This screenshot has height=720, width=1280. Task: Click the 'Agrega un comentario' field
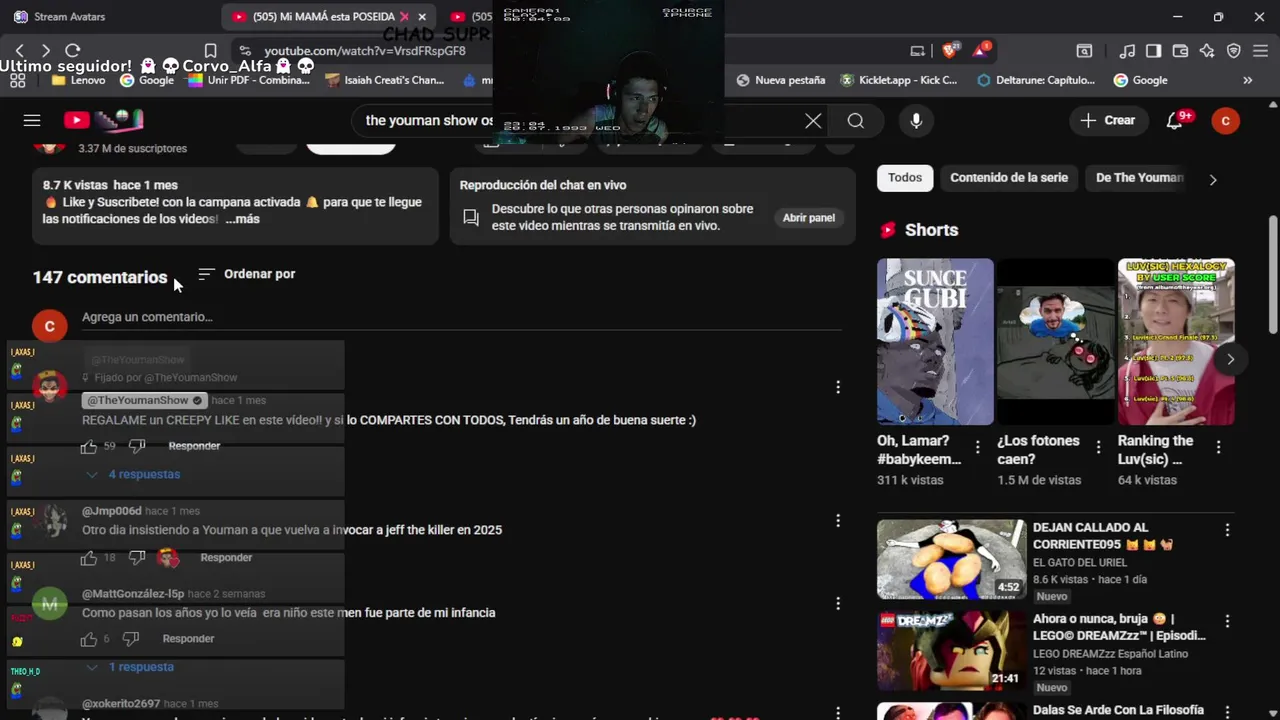pos(461,317)
